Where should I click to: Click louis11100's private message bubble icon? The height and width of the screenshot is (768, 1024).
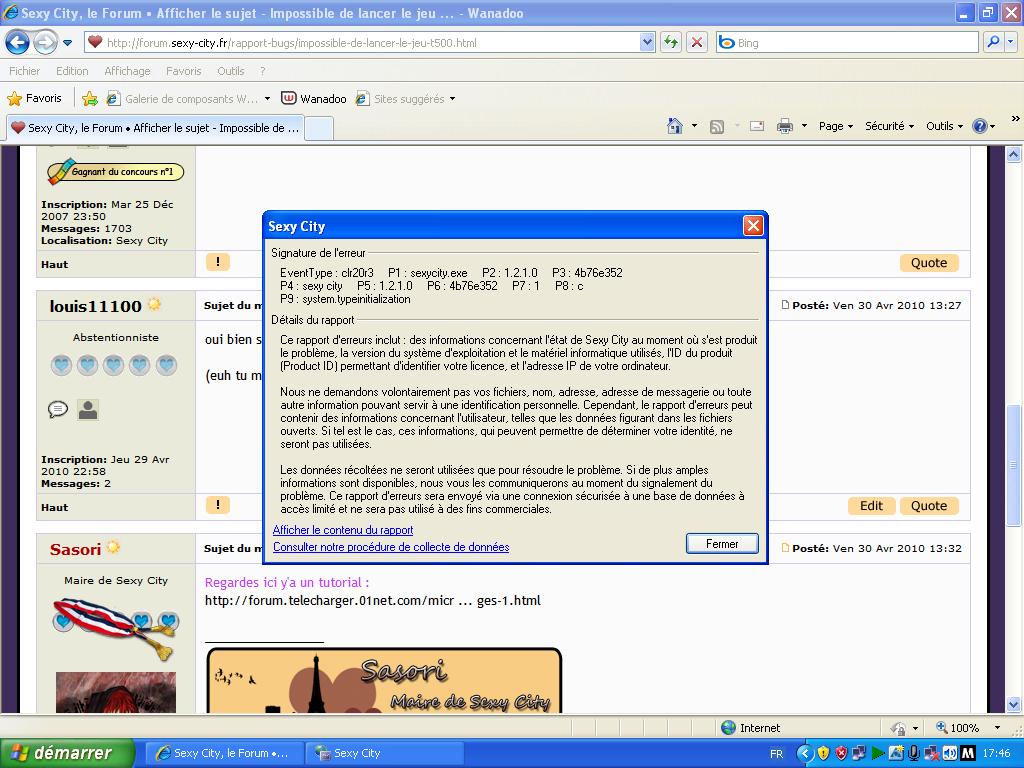58,409
